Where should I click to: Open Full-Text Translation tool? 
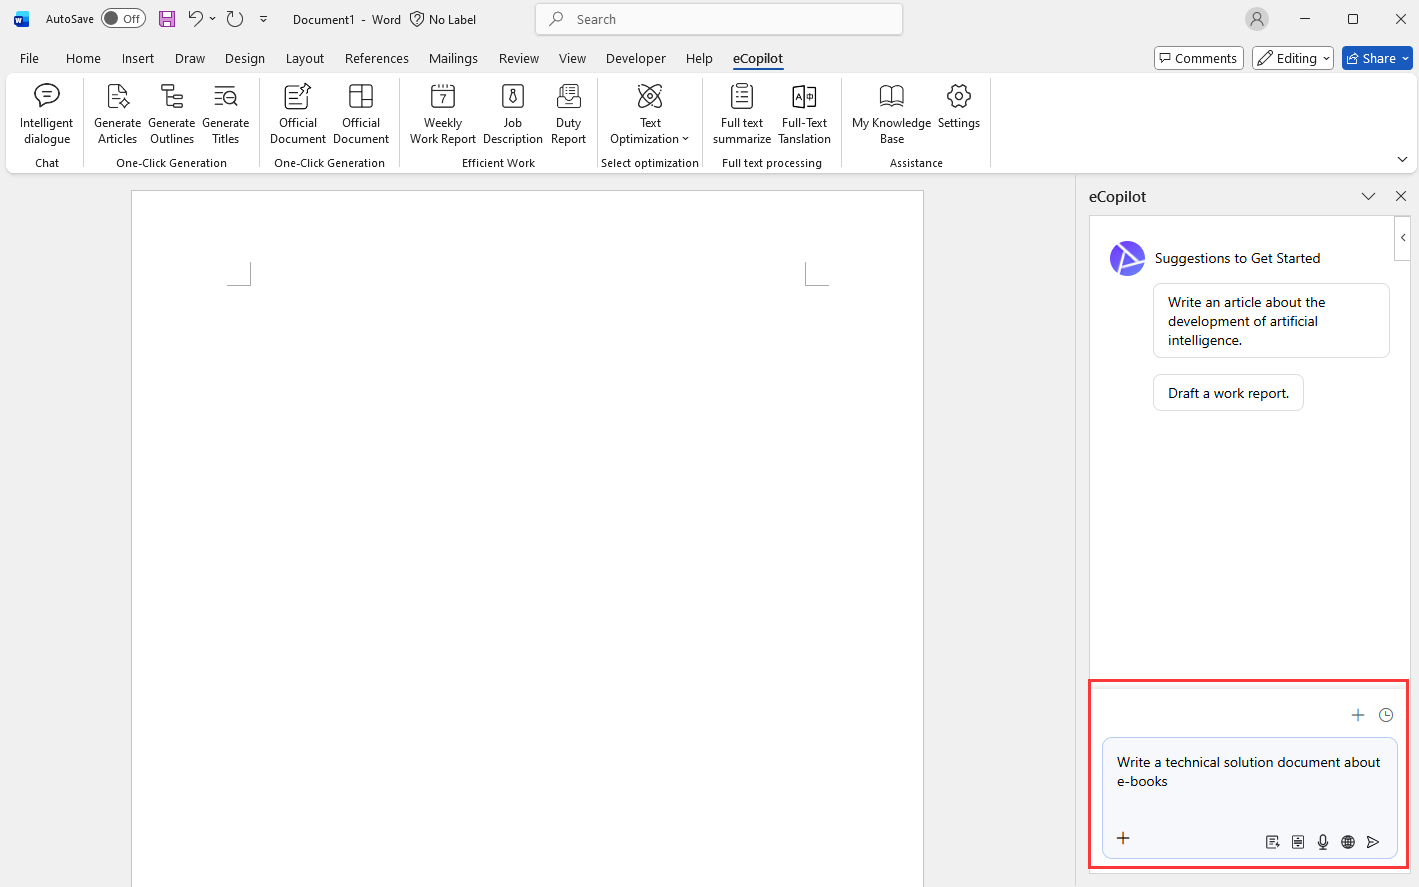(804, 114)
